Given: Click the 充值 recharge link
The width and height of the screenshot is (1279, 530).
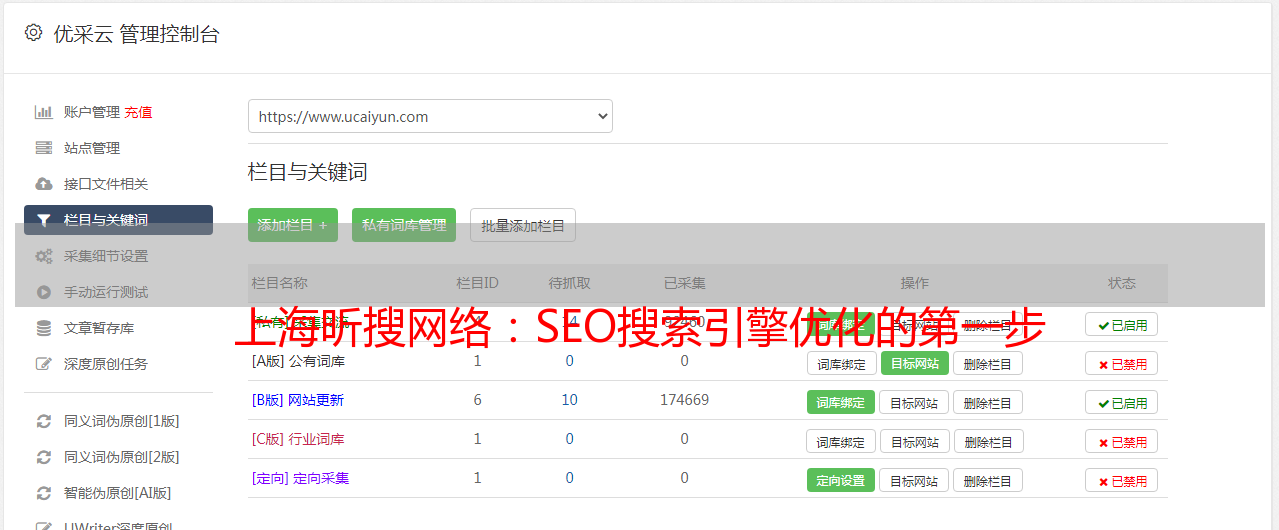Looking at the screenshot, I should pyautogui.click(x=138, y=112).
